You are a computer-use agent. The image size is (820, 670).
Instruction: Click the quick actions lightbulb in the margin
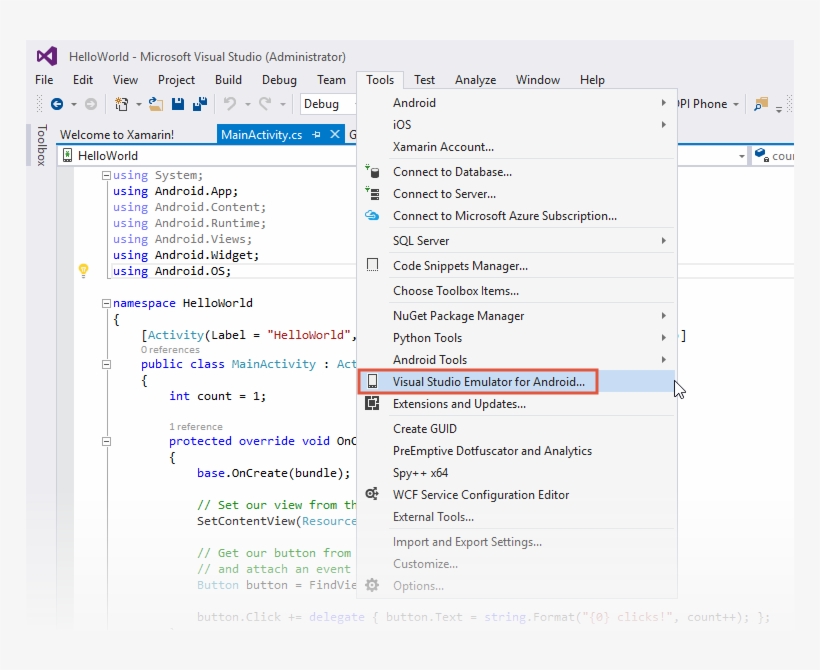84,271
